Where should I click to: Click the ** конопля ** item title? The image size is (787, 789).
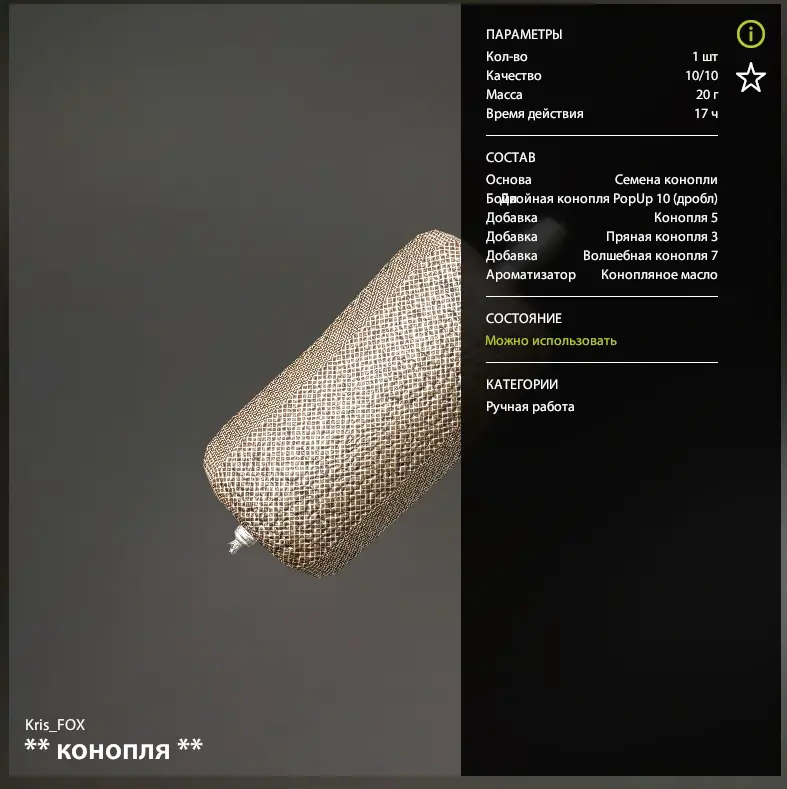click(x=114, y=749)
